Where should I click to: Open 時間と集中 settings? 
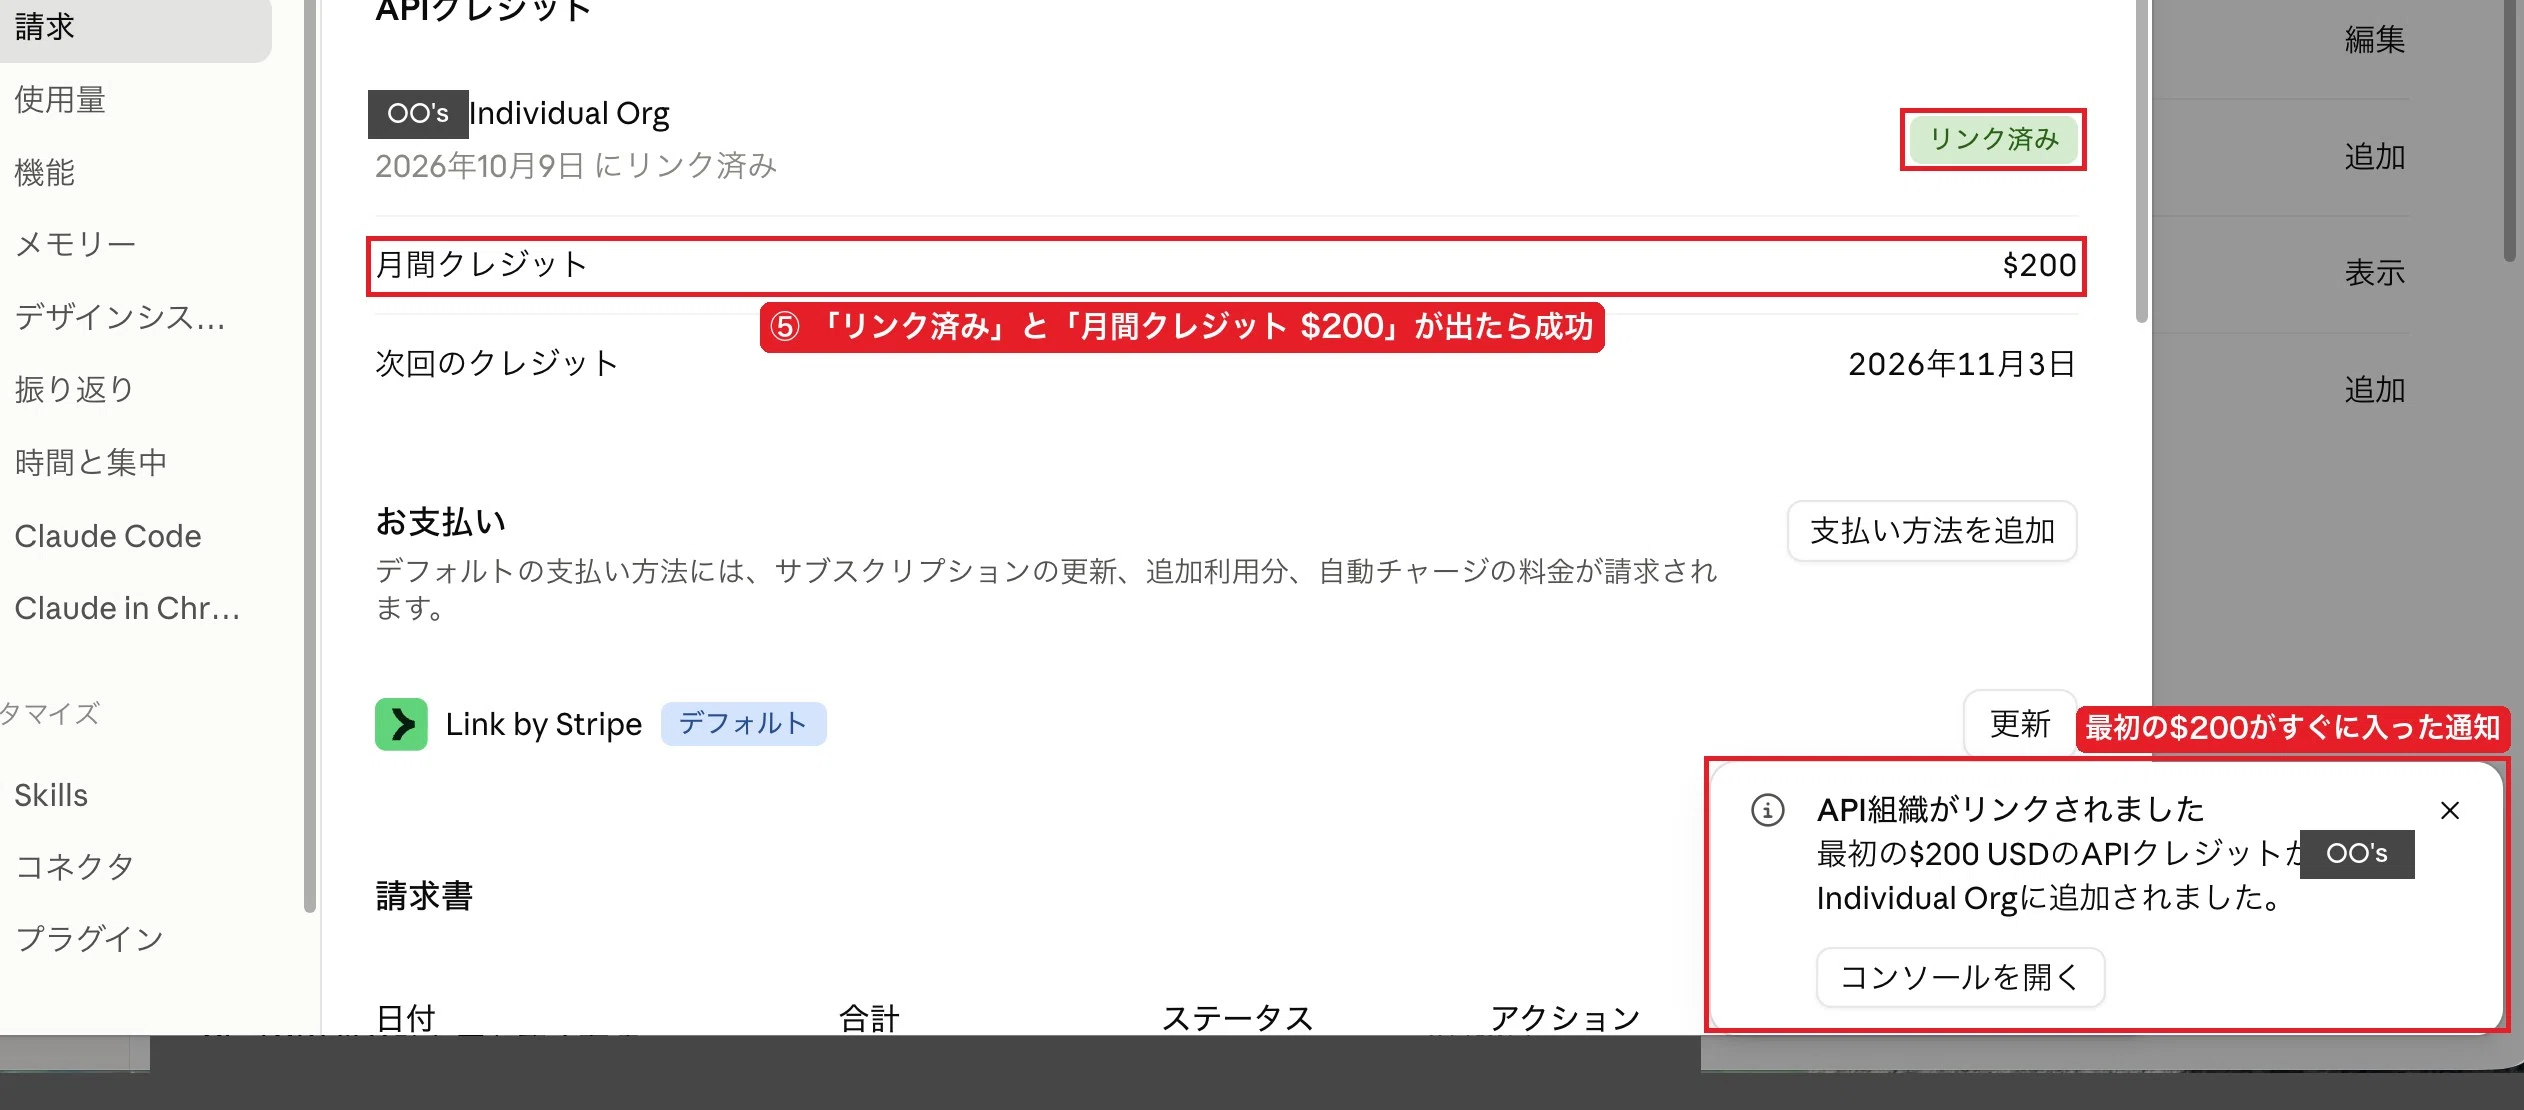point(91,462)
